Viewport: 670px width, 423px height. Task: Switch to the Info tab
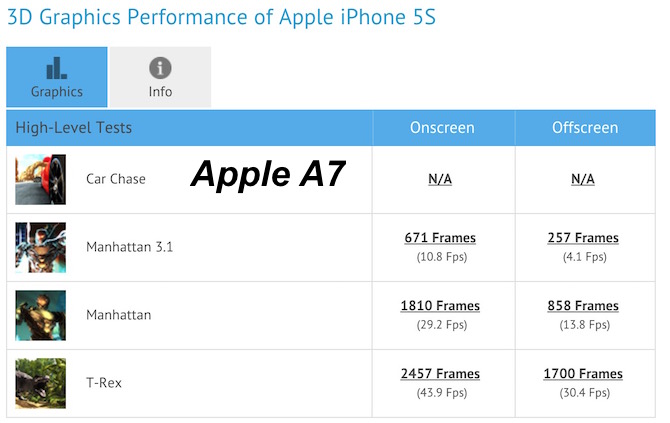(160, 77)
